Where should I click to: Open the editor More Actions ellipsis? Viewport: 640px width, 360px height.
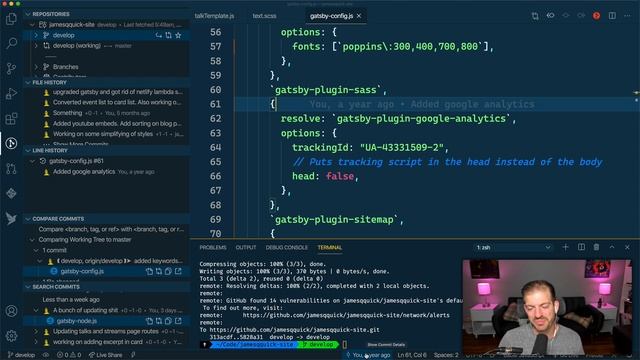pyautogui.click(x=627, y=16)
